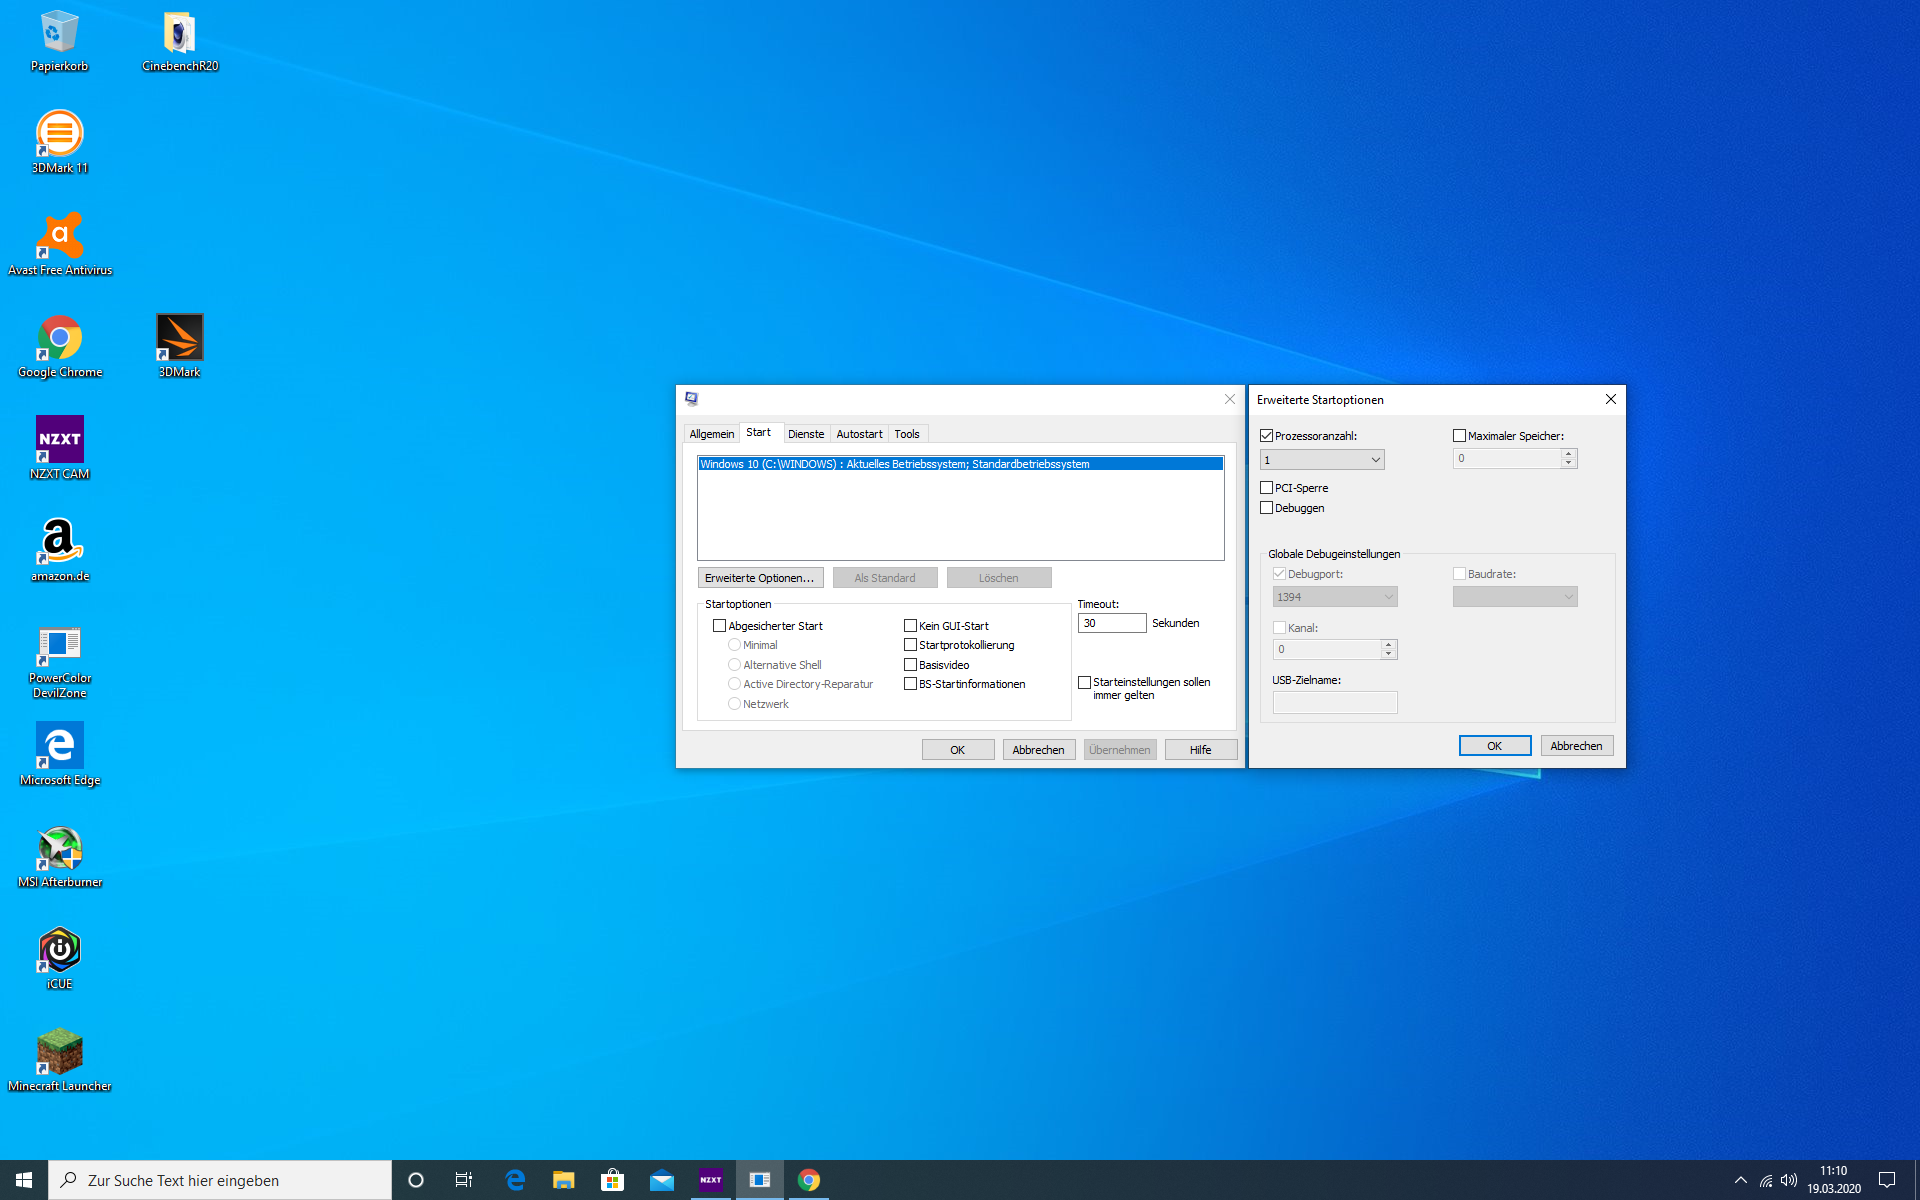Click Hilfe in the boot configuration dialog
Image resolution: width=1920 pixels, height=1200 pixels.
(x=1200, y=749)
